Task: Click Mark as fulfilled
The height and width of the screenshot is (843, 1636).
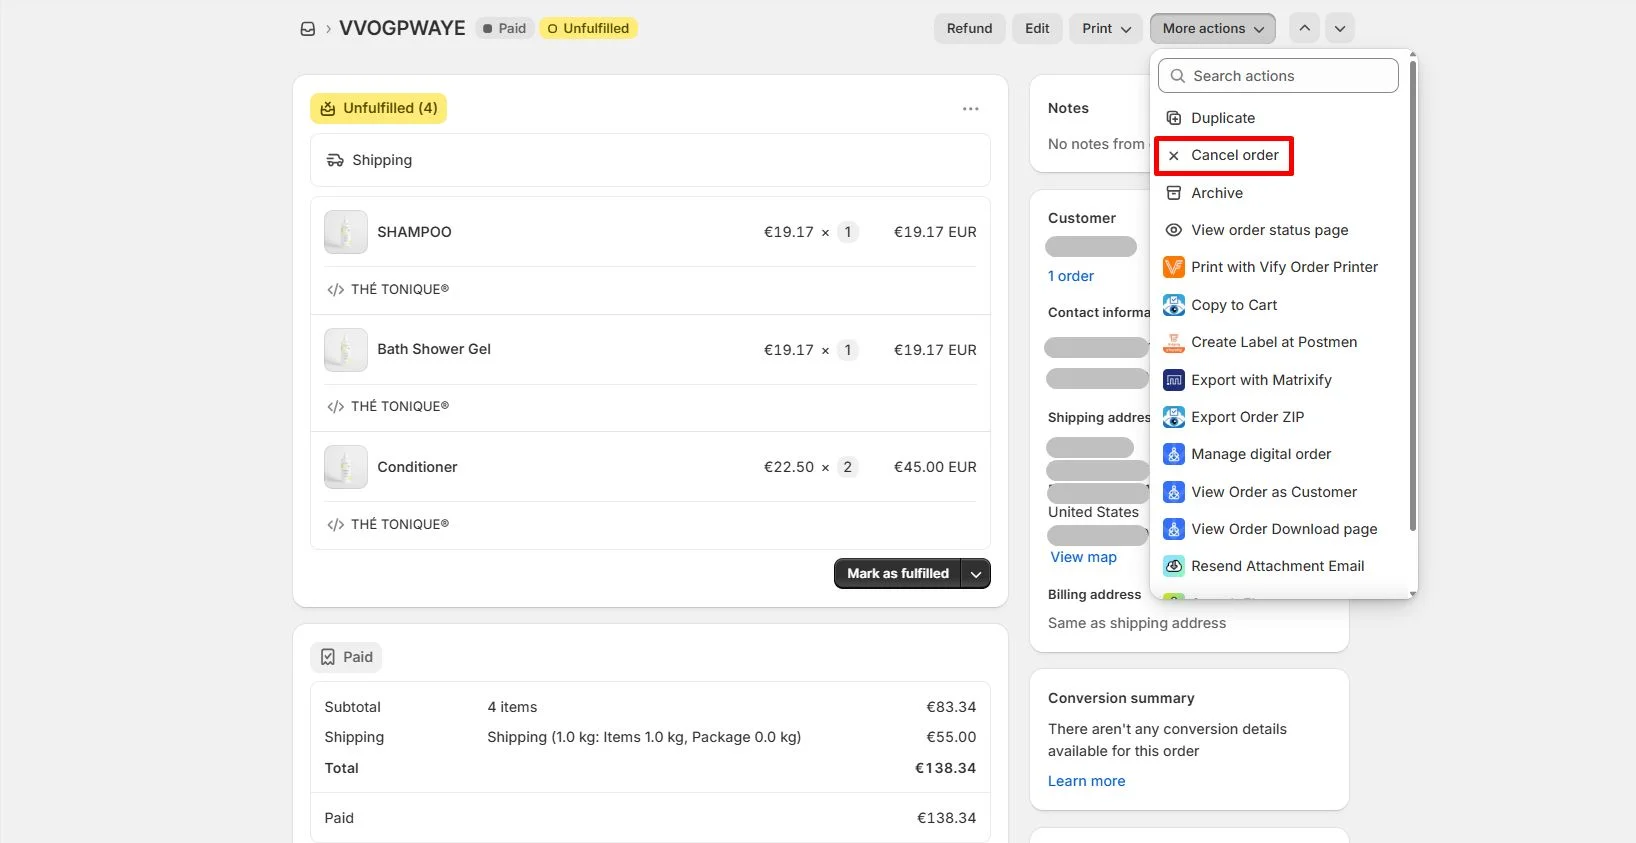Action: [x=898, y=574]
